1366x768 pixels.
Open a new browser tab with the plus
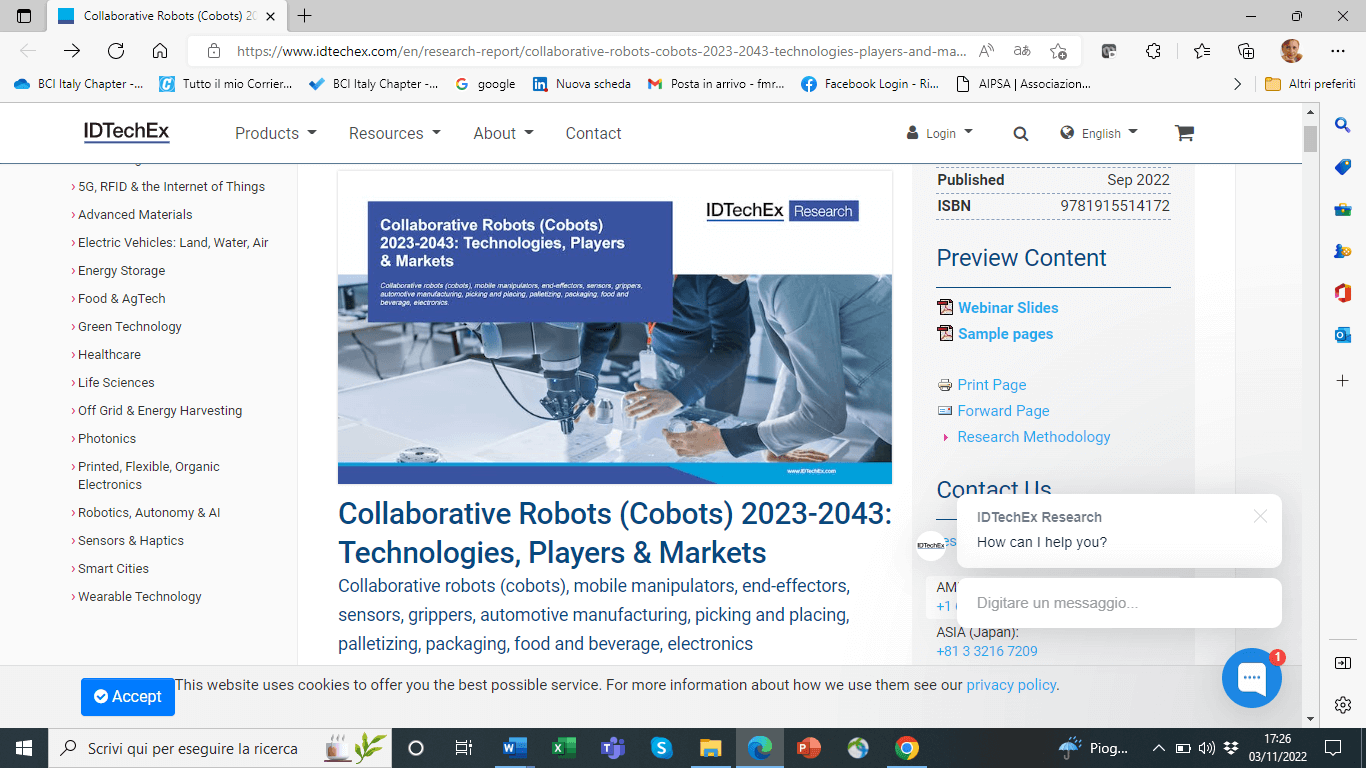coord(304,16)
